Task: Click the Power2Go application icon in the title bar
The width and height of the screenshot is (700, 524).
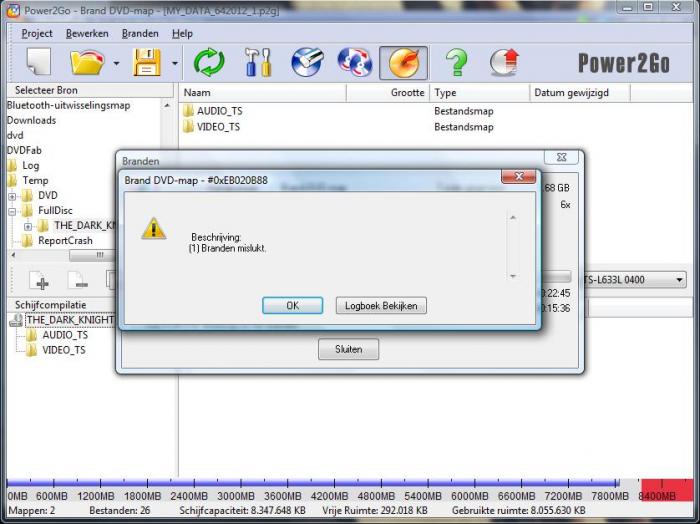Action: click(x=14, y=10)
